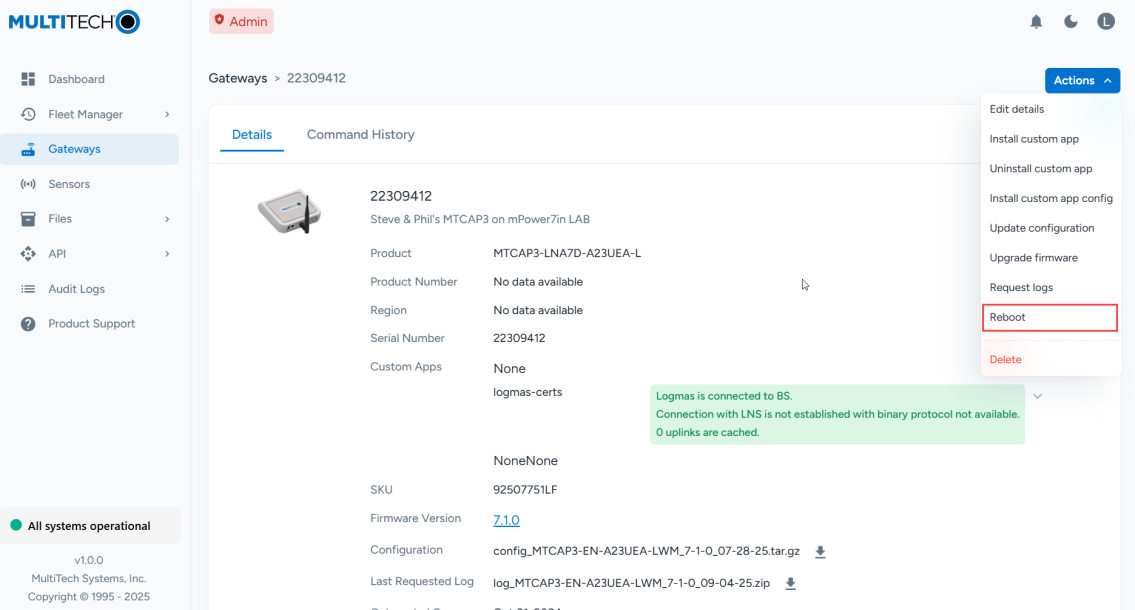Viewport: 1135px width, 610px height.
Task: Click log zip file name text
Action: pyautogui.click(x=631, y=583)
